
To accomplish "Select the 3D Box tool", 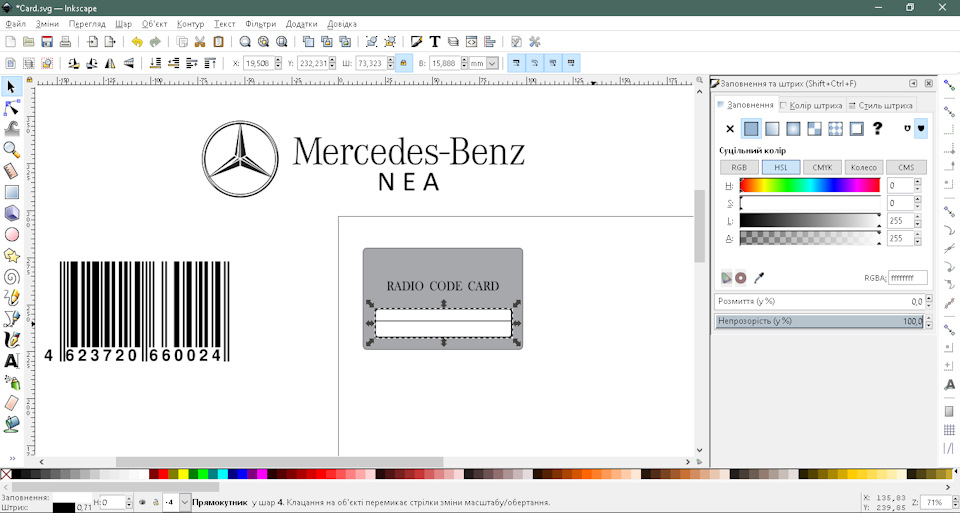I will click(11, 213).
